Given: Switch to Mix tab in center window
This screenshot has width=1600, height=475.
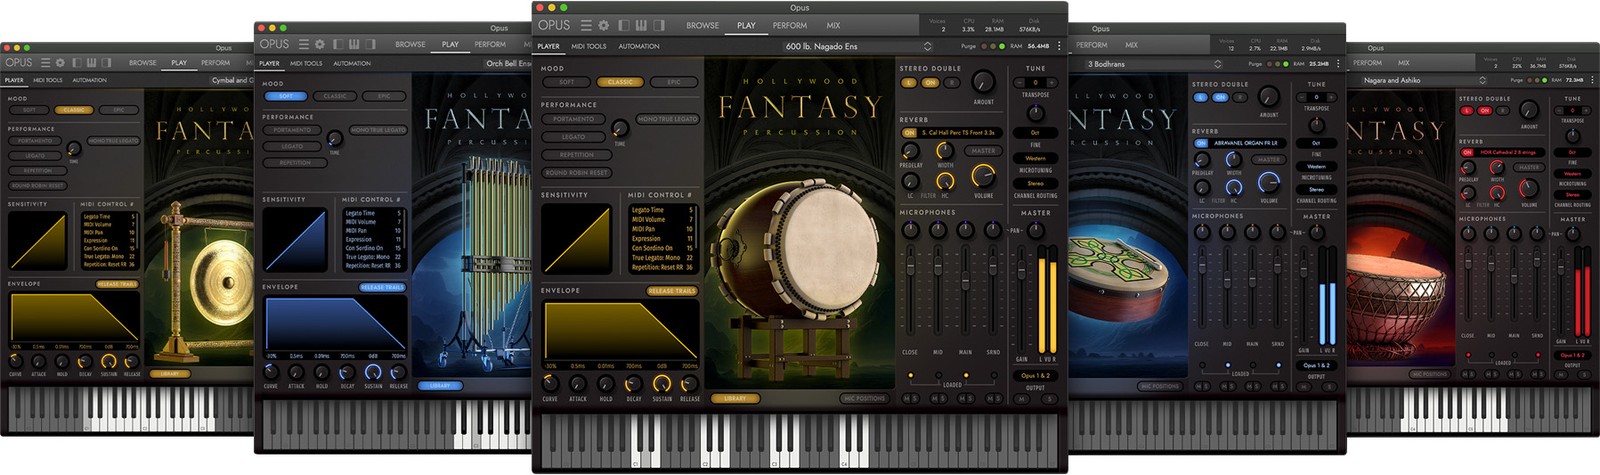Looking at the screenshot, I should click(833, 25).
